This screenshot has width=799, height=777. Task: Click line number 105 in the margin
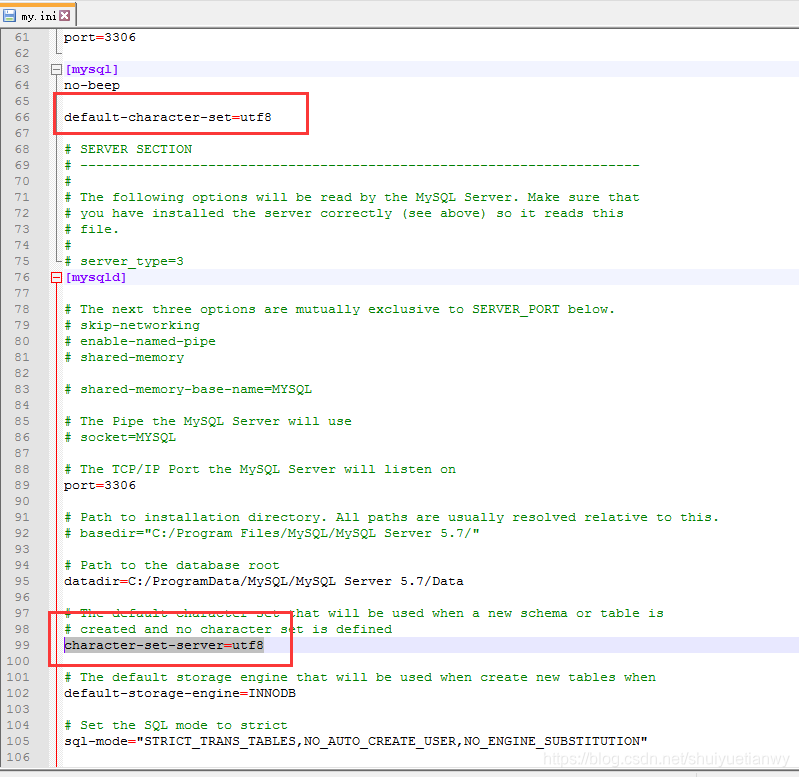tap(18, 741)
